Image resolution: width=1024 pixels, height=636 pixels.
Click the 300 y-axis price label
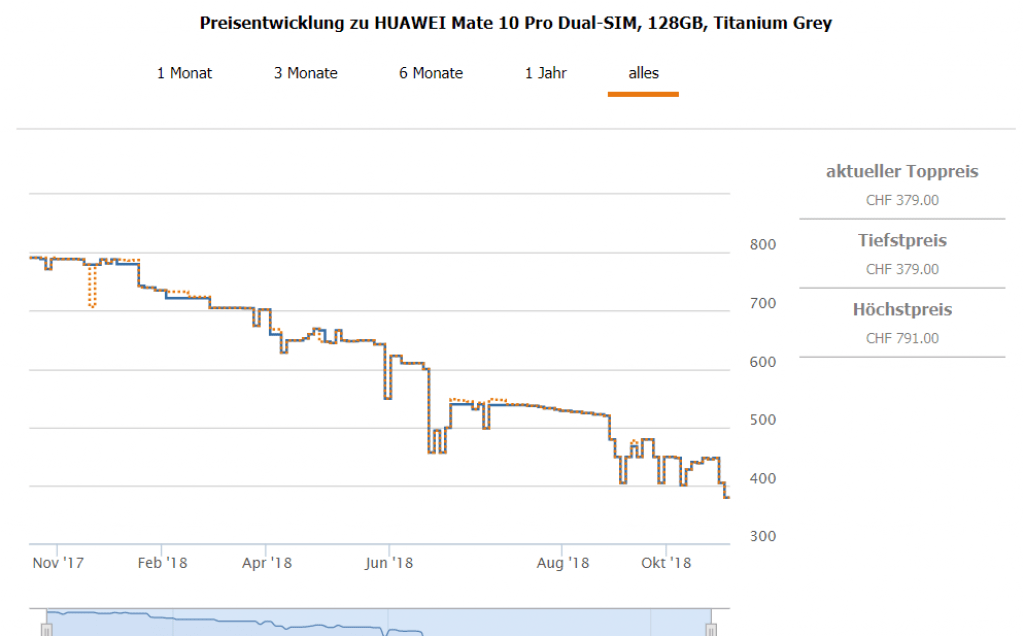[762, 536]
